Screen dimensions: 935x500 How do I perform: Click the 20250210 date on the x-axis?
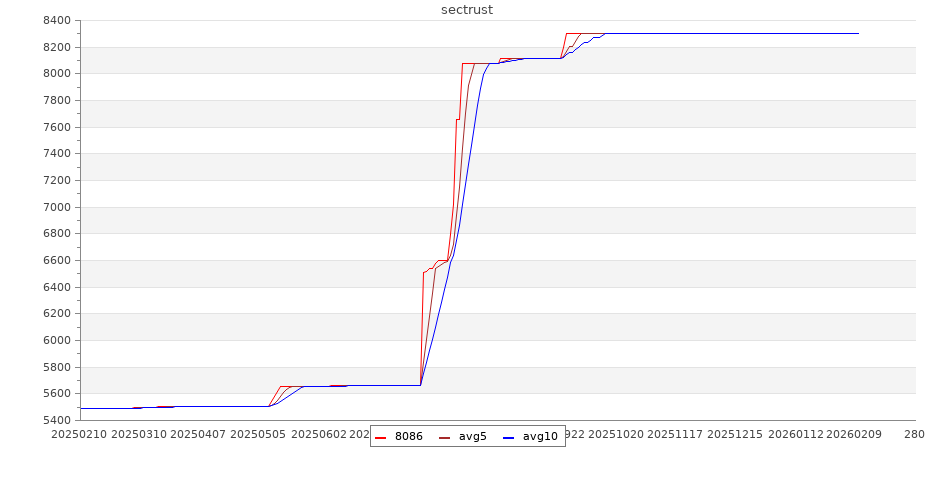[80, 434]
